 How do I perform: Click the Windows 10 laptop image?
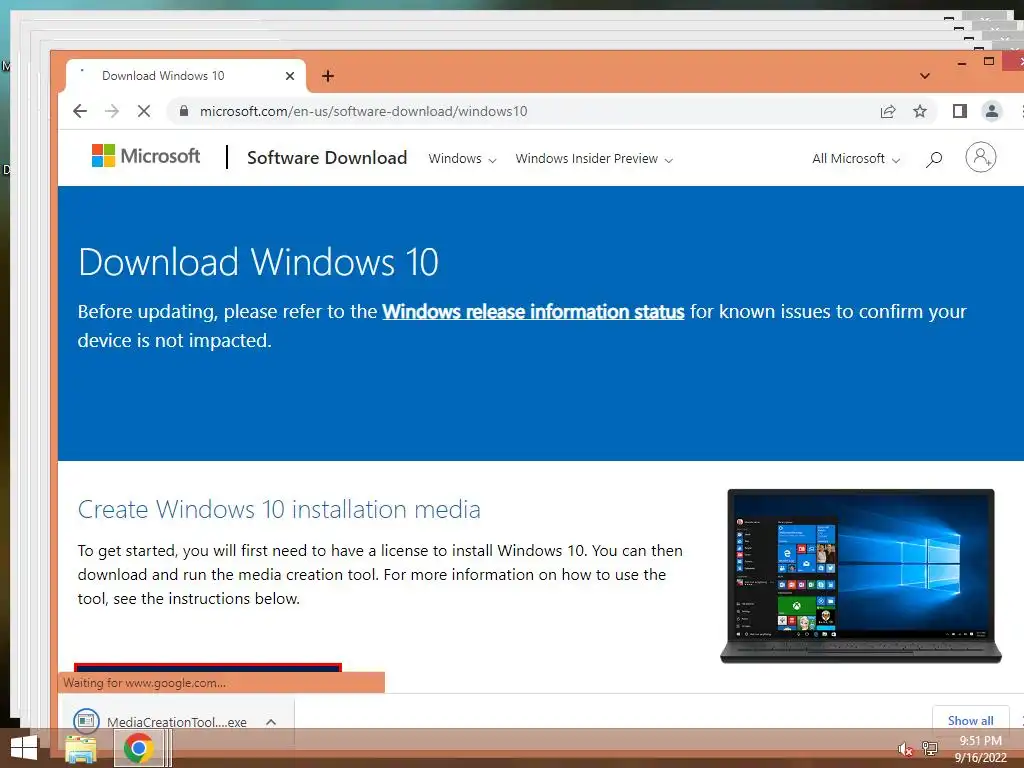pyautogui.click(x=860, y=575)
